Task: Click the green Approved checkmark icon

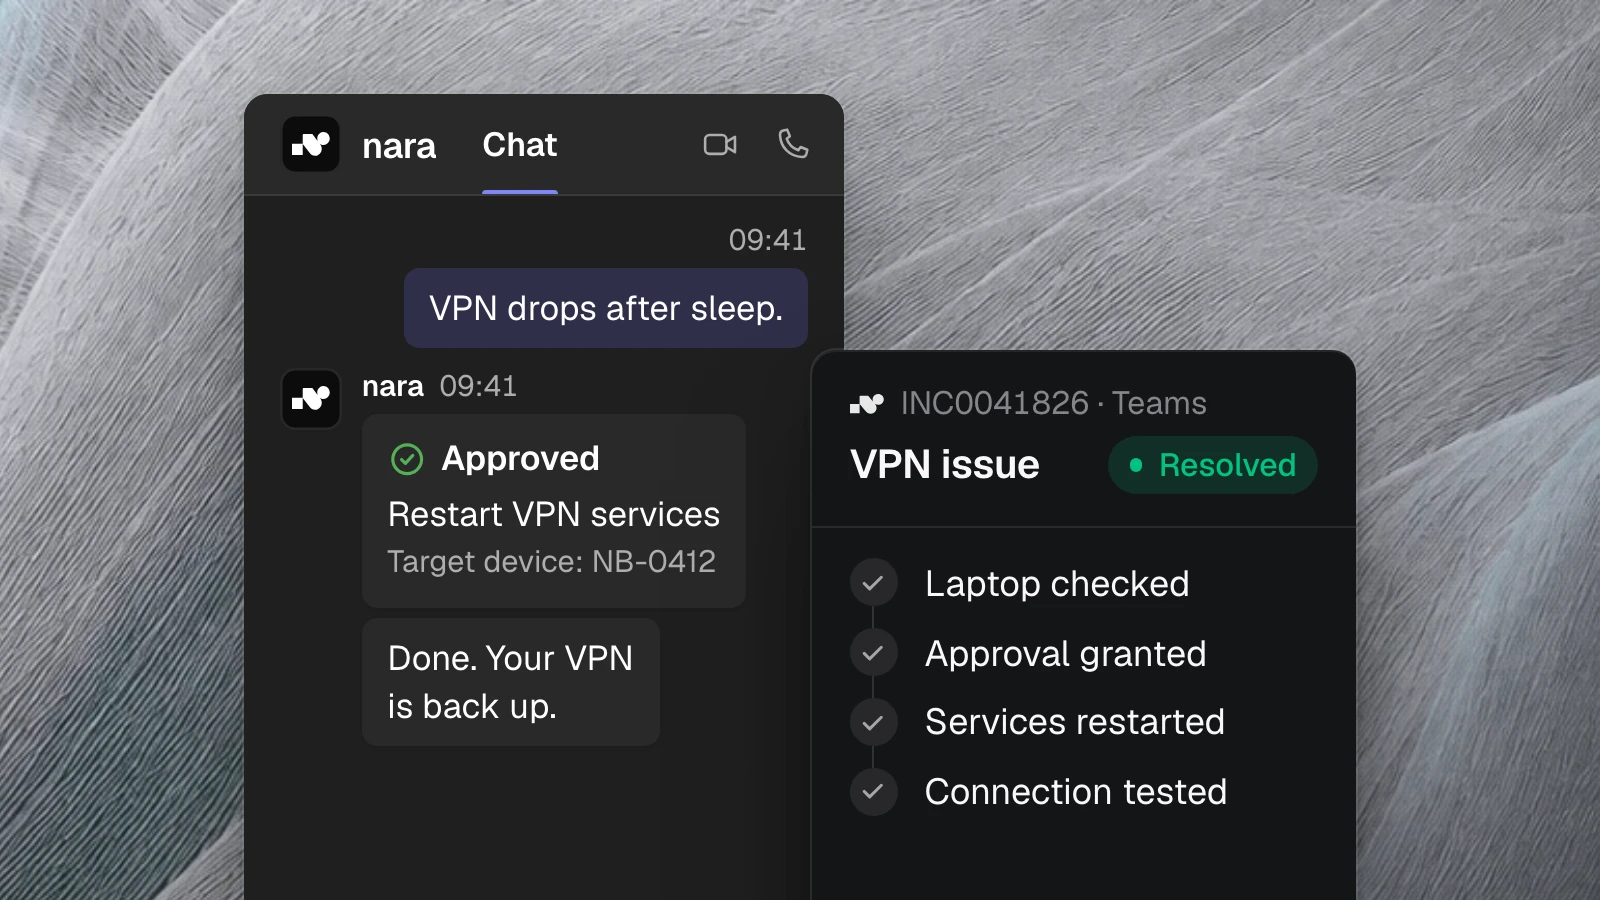Action: 407,459
